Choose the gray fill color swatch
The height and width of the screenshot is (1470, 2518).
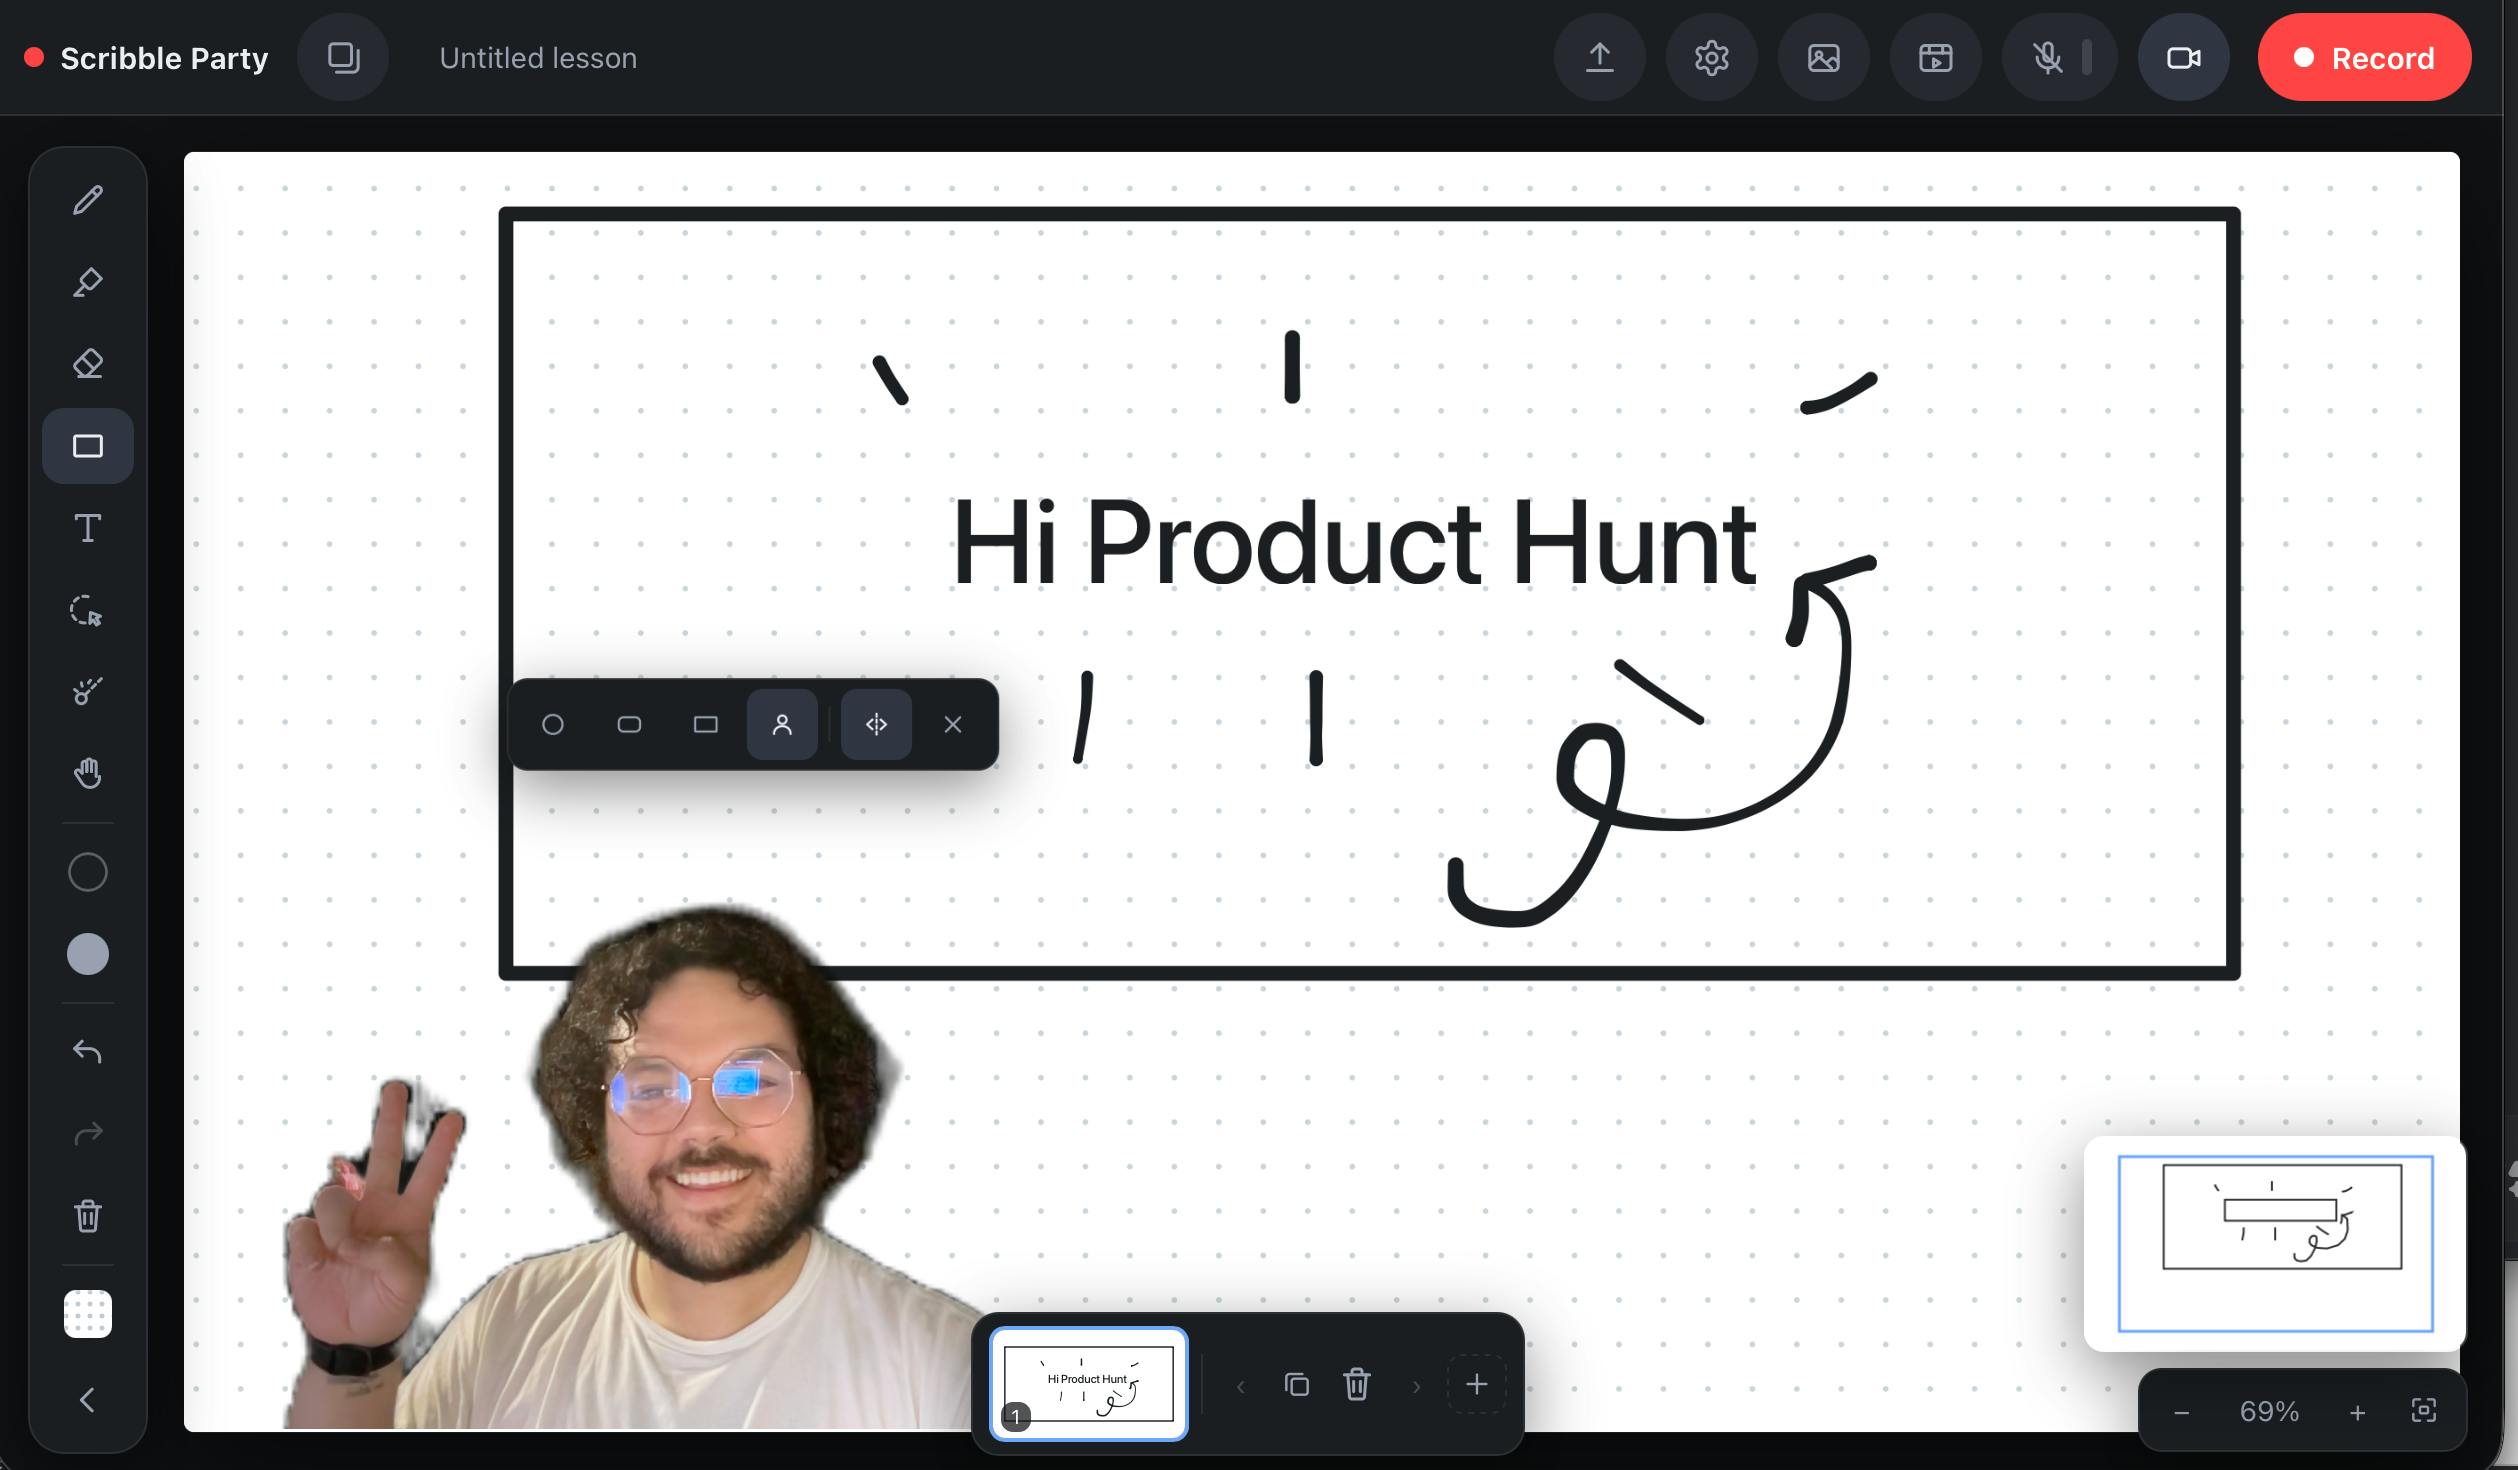tap(88, 954)
